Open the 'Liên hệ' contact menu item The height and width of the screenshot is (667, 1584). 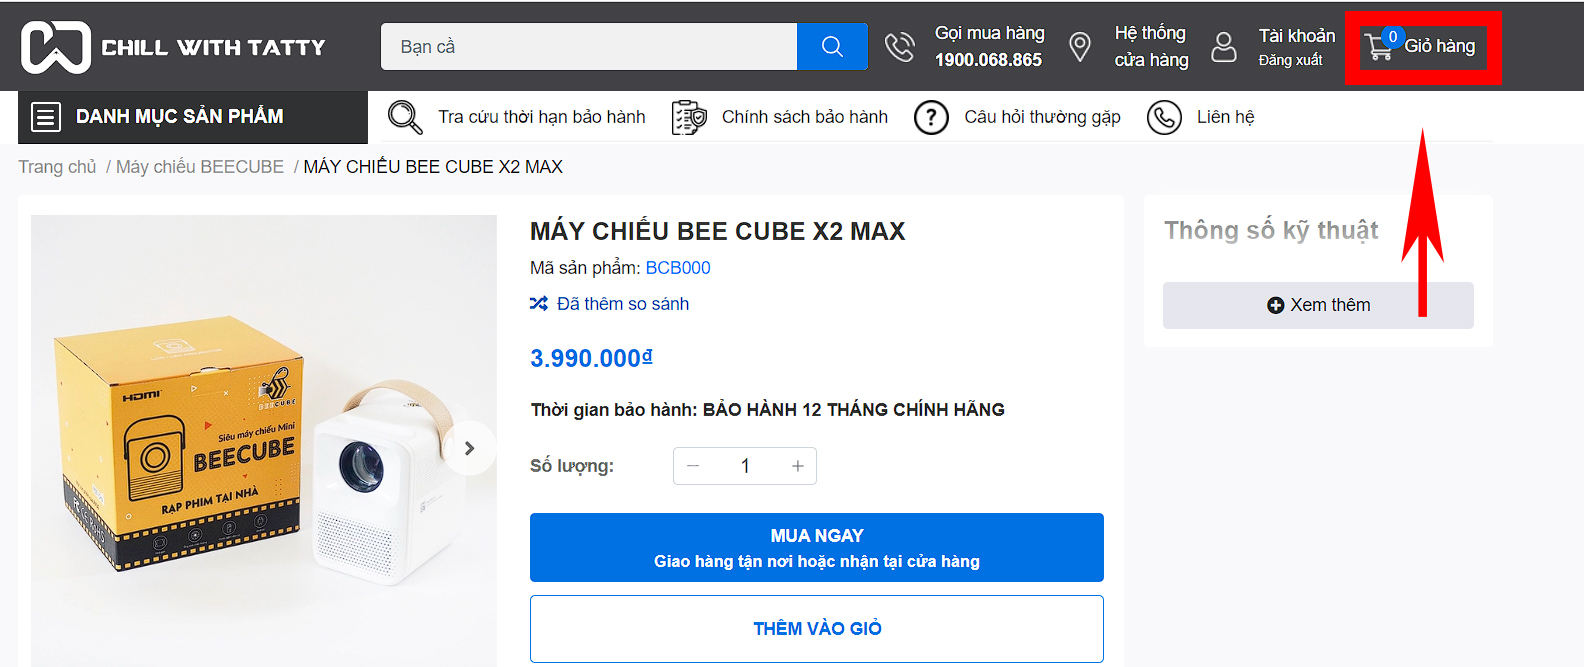click(1225, 117)
